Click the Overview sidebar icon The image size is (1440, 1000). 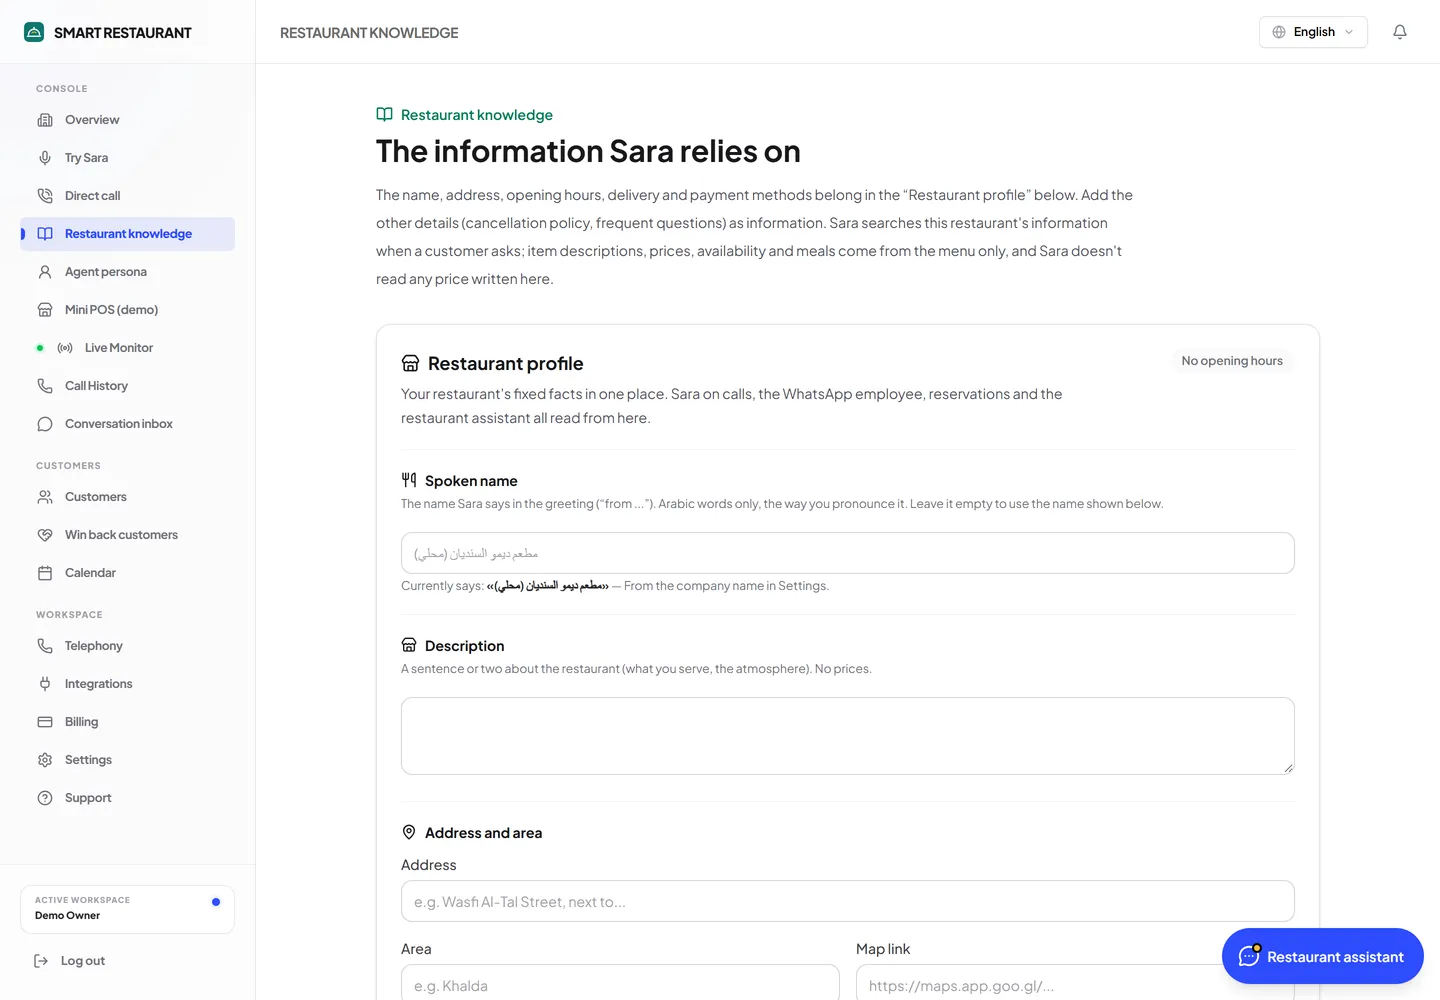pyautogui.click(x=45, y=120)
